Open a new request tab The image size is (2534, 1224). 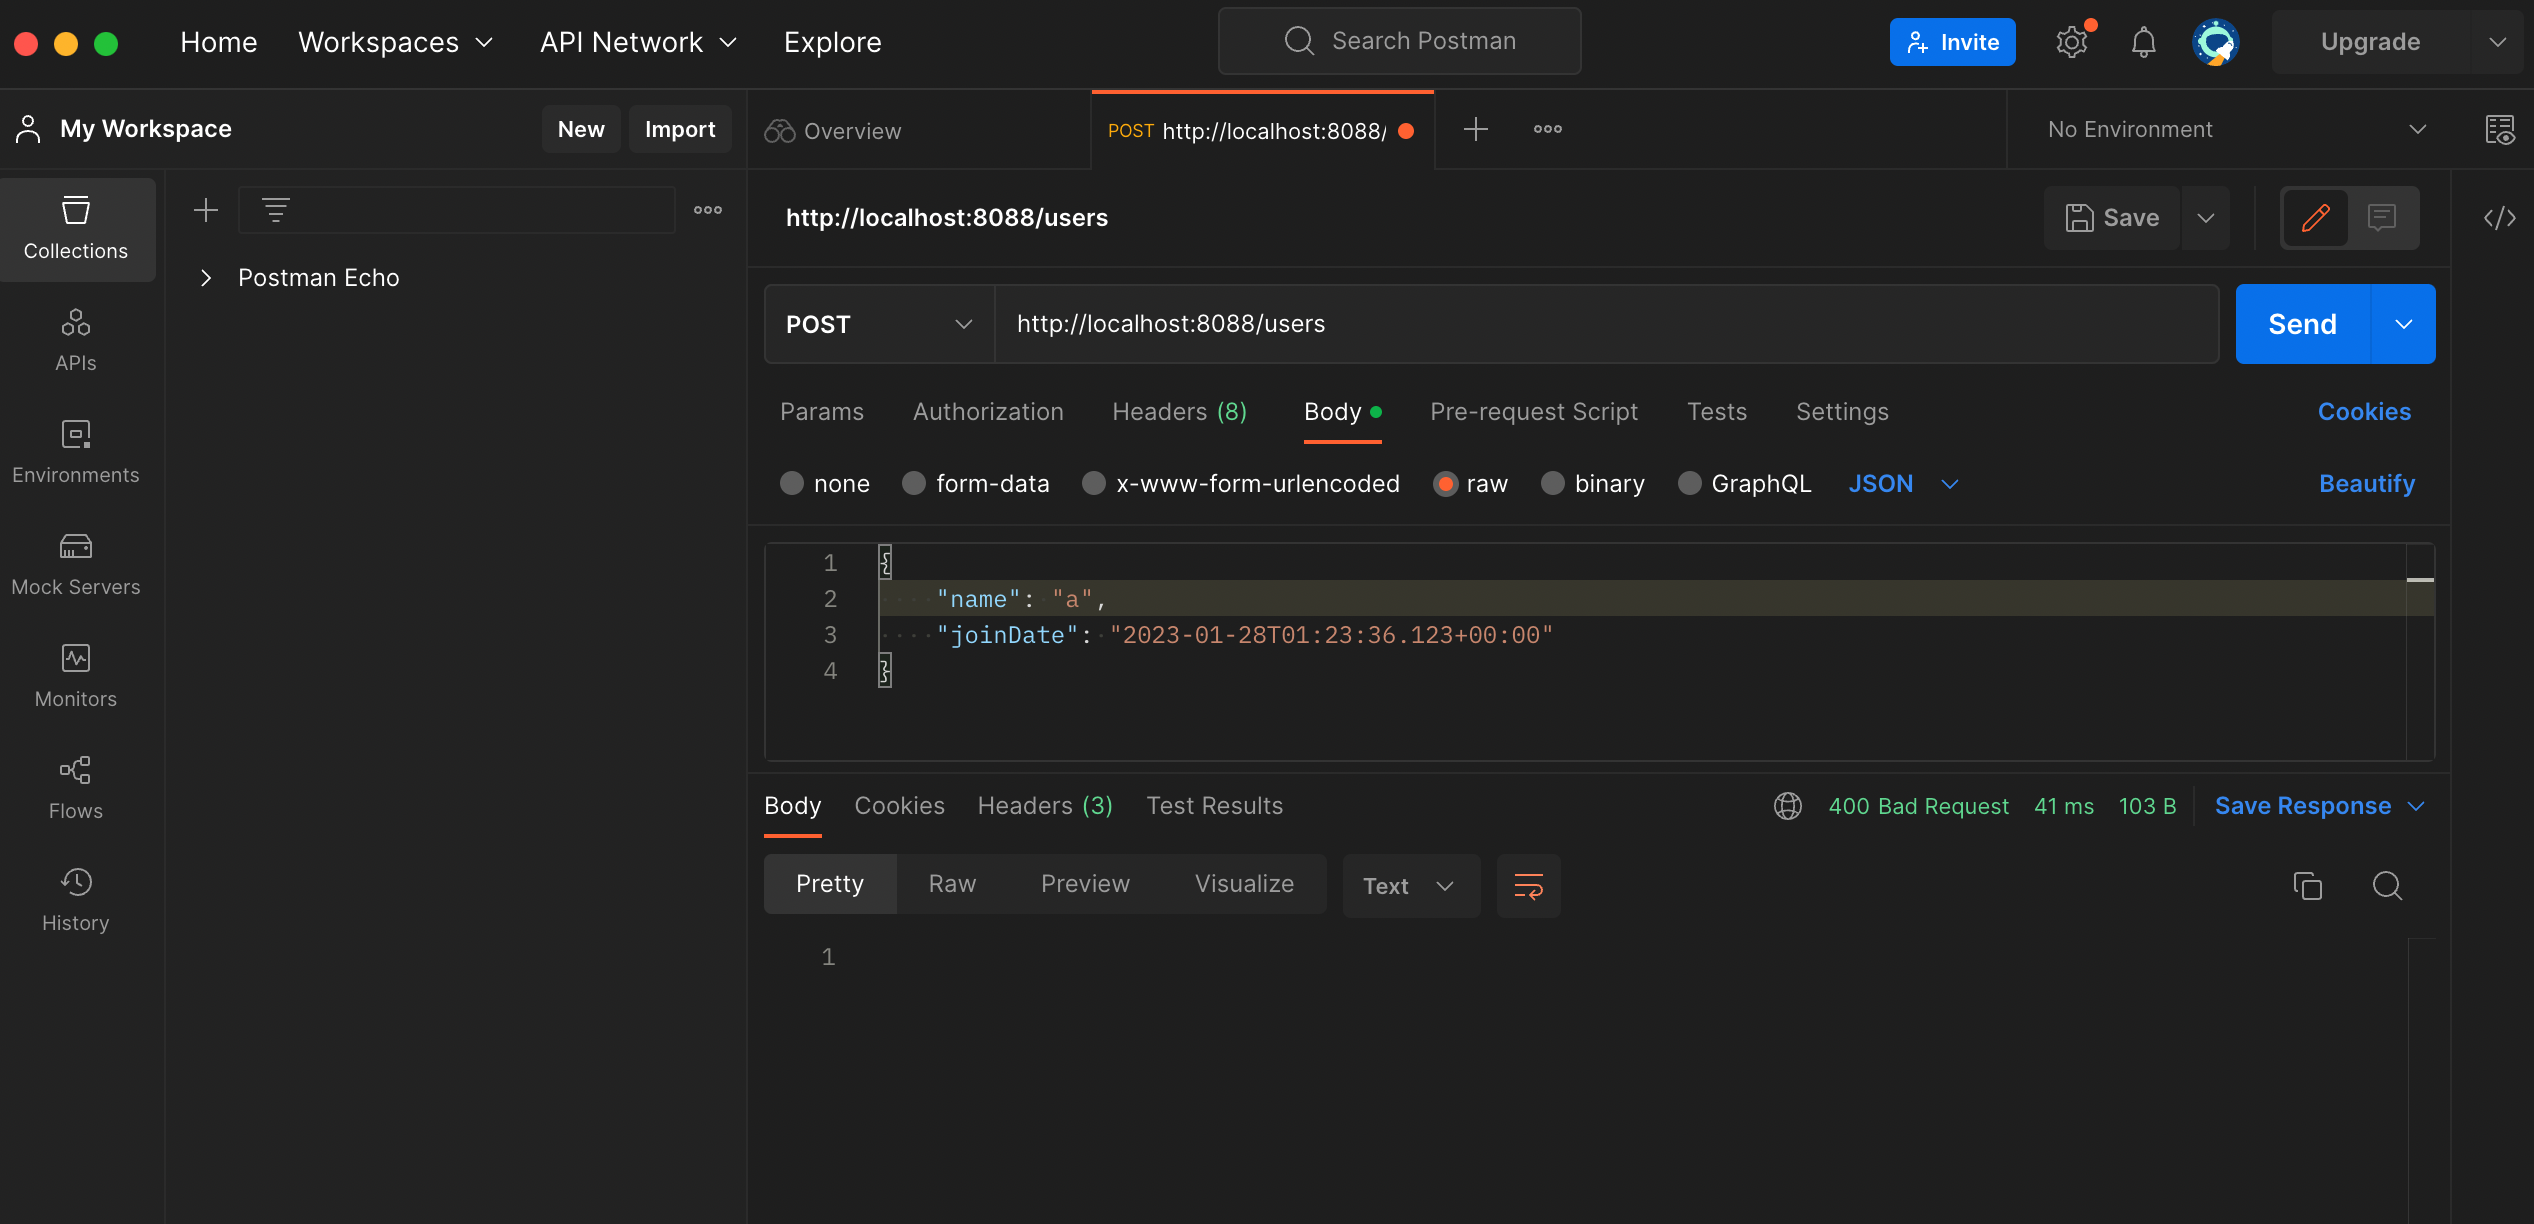[x=1476, y=129]
